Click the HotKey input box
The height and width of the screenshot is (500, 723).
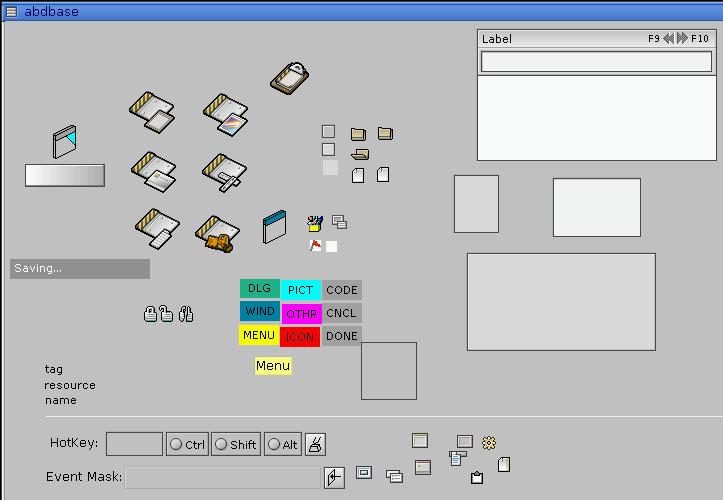pos(134,444)
